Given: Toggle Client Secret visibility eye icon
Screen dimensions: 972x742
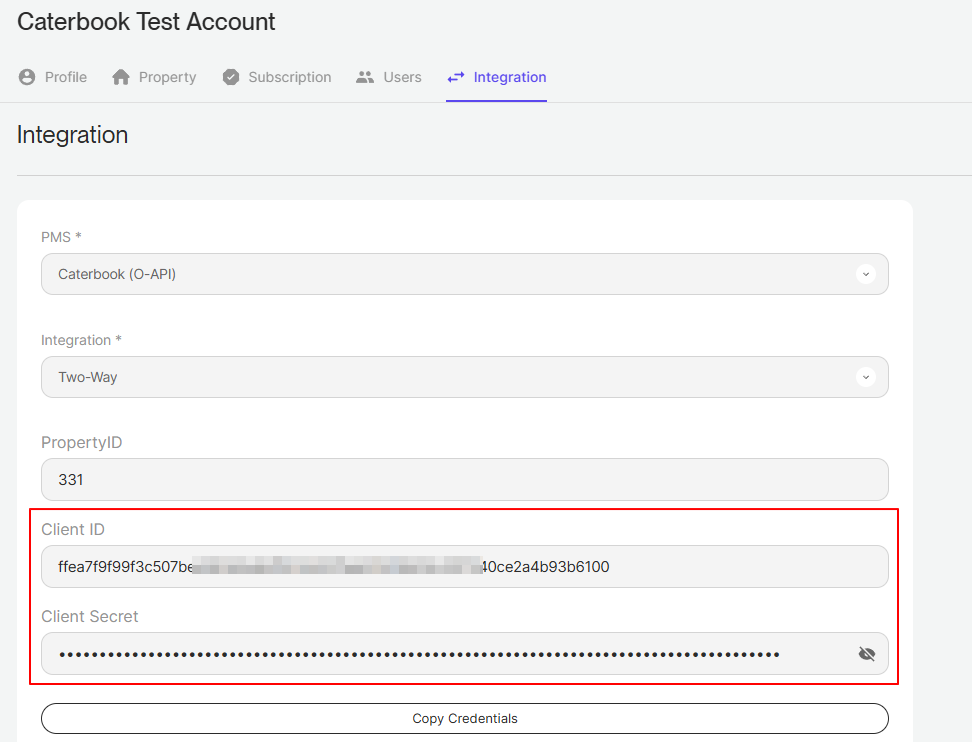Looking at the screenshot, I should 867,653.
